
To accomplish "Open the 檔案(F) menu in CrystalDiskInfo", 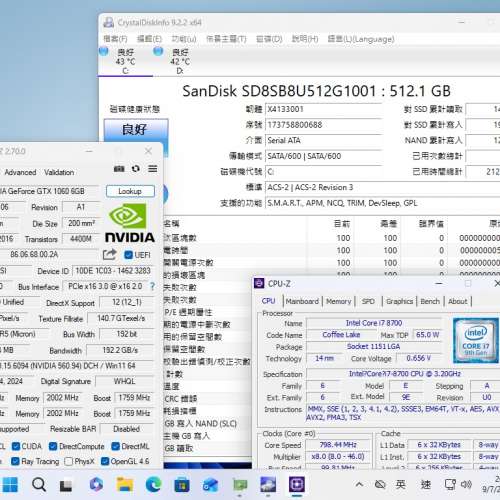I will [x=115, y=39].
